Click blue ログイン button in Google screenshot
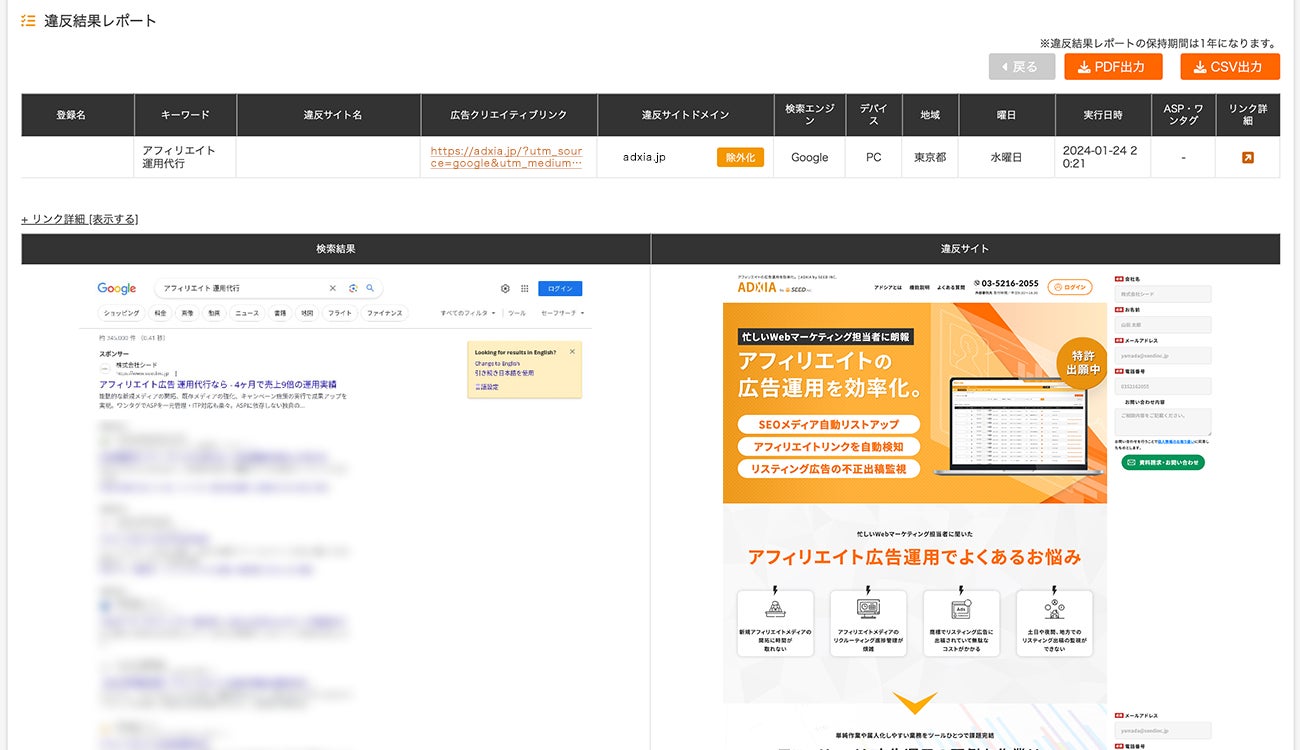Viewport: 1300px width, 750px height. 560,288
